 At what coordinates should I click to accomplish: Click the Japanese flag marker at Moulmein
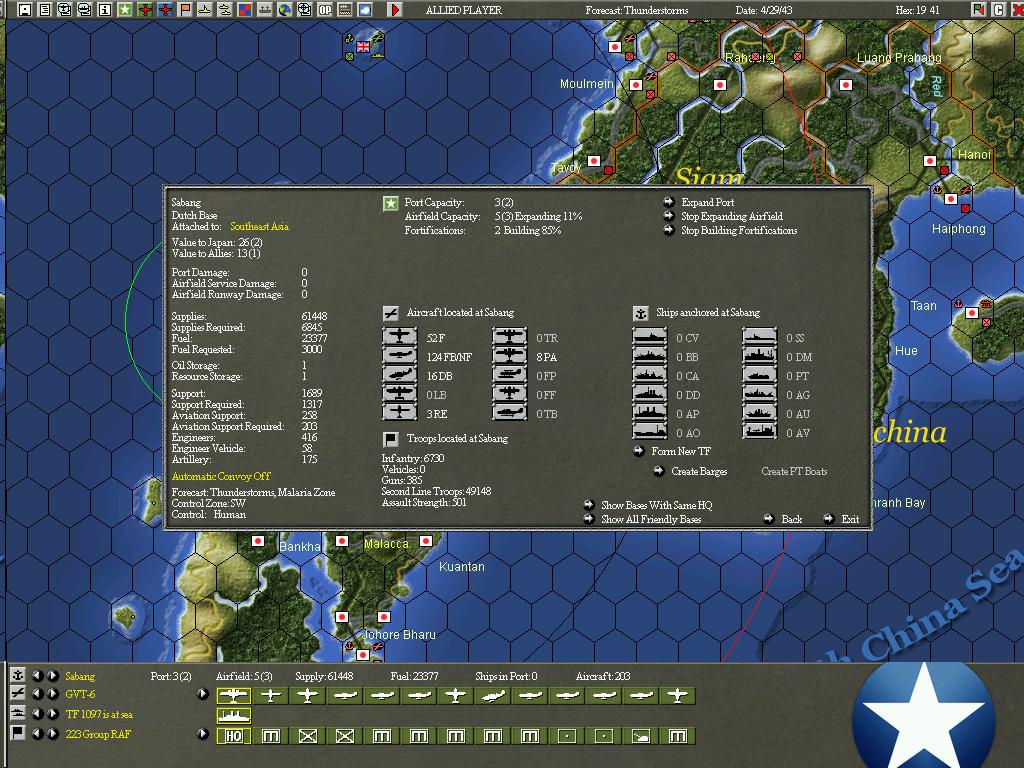point(635,85)
